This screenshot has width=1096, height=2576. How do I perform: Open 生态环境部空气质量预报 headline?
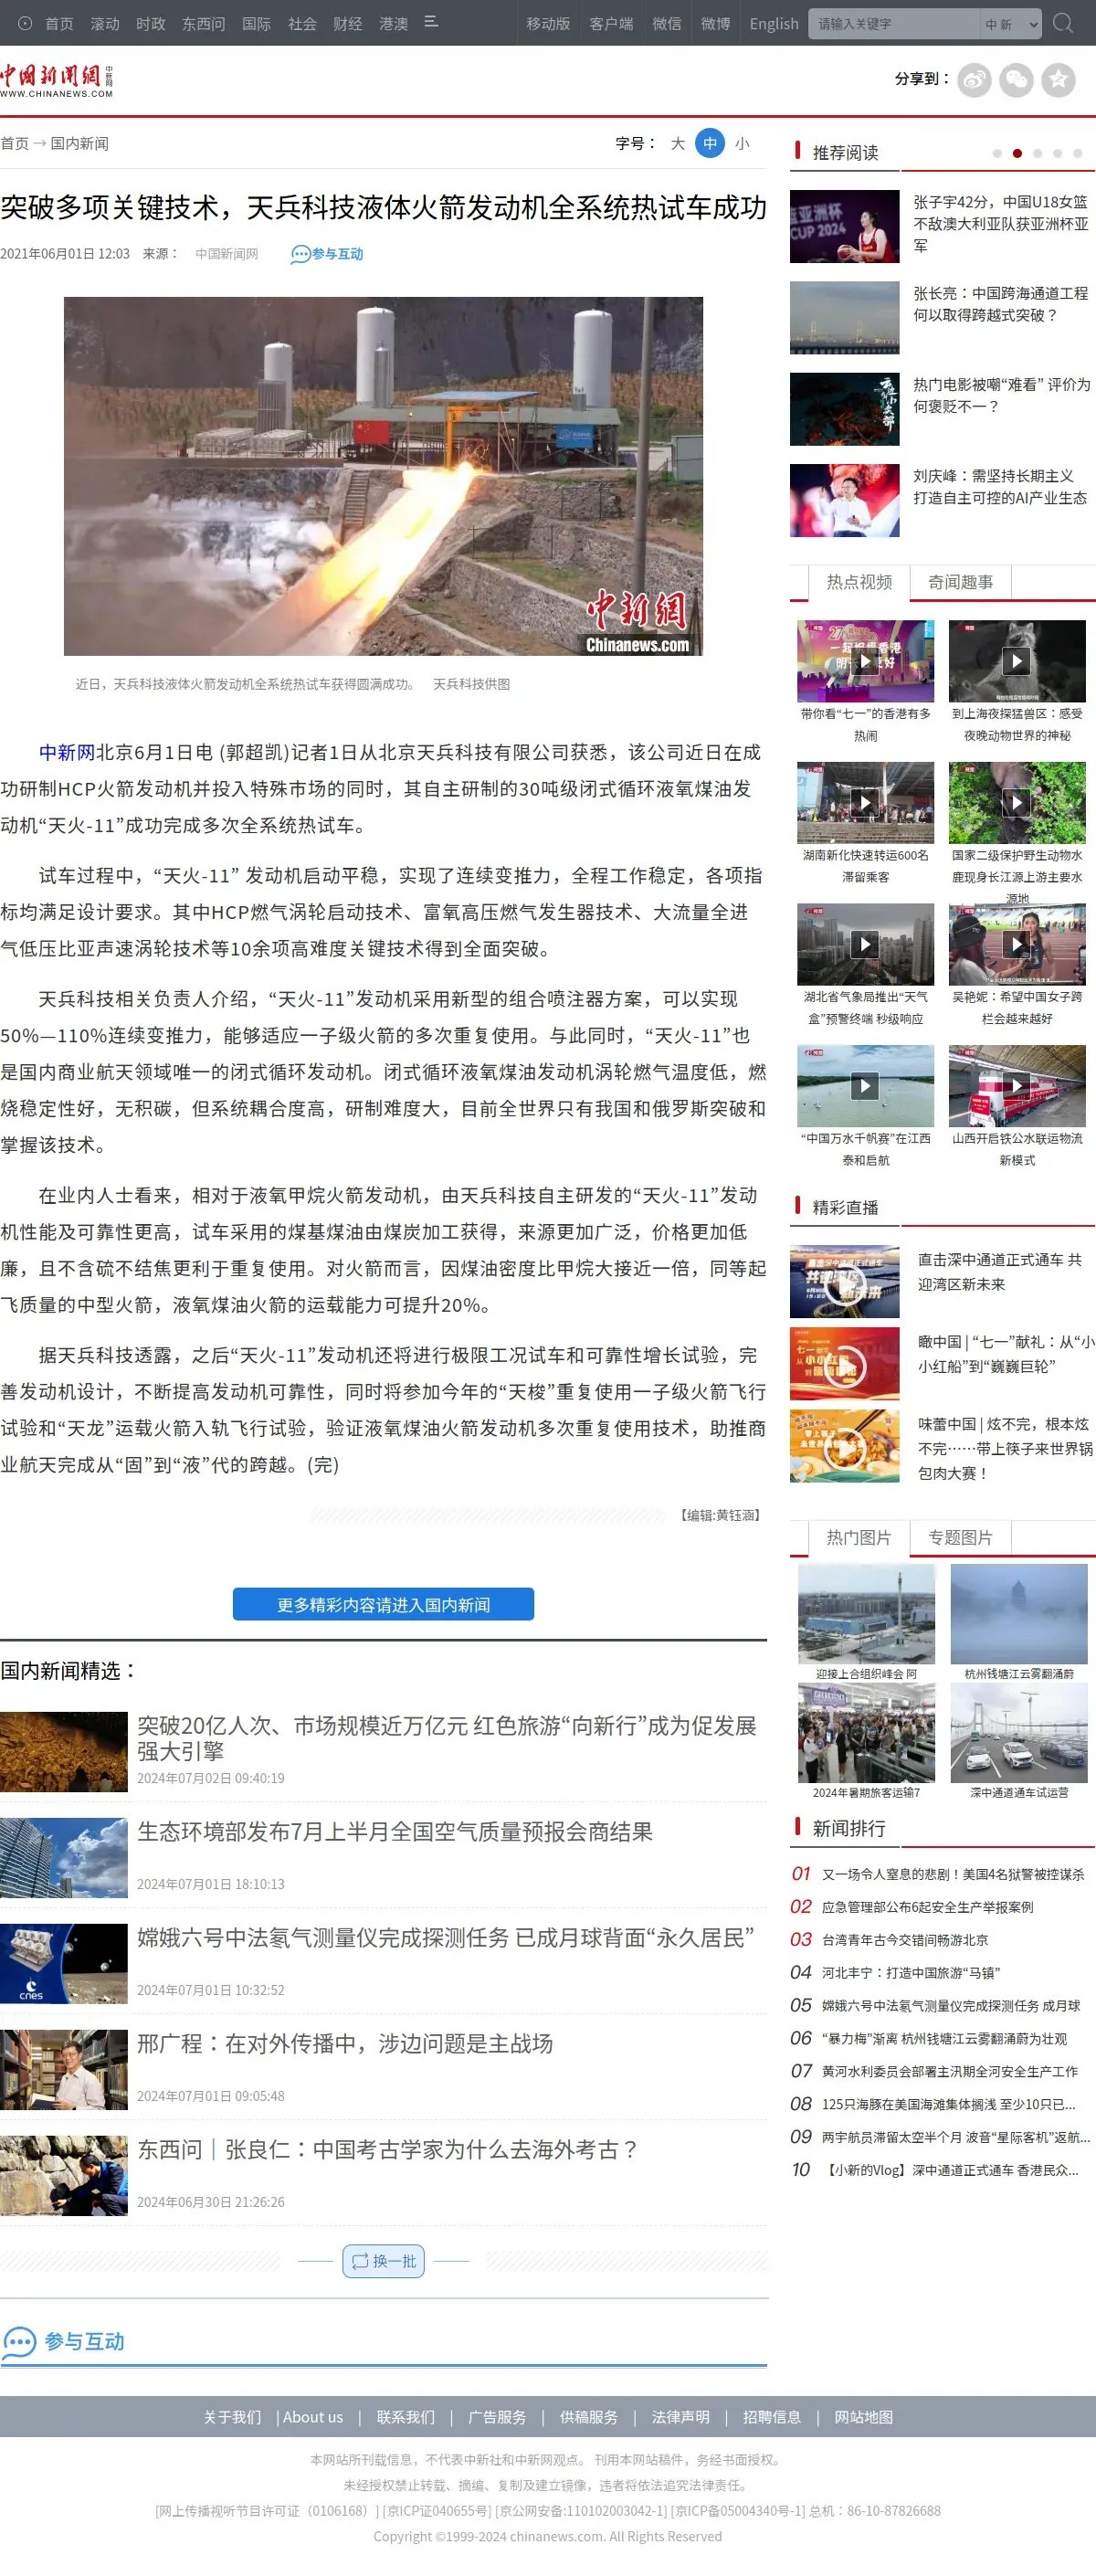click(x=395, y=1832)
